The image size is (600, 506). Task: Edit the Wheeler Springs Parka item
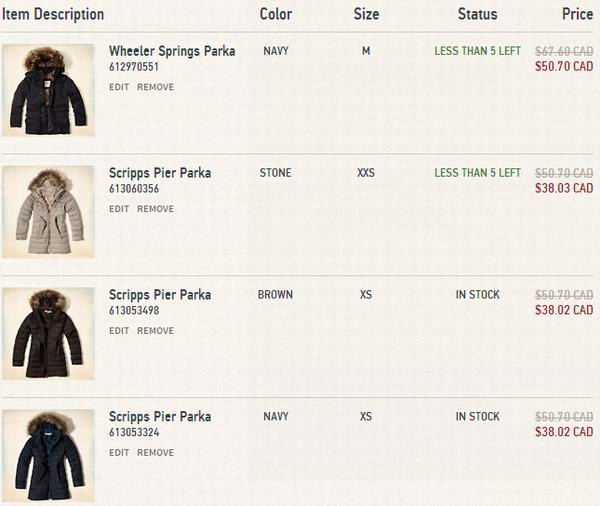click(119, 87)
